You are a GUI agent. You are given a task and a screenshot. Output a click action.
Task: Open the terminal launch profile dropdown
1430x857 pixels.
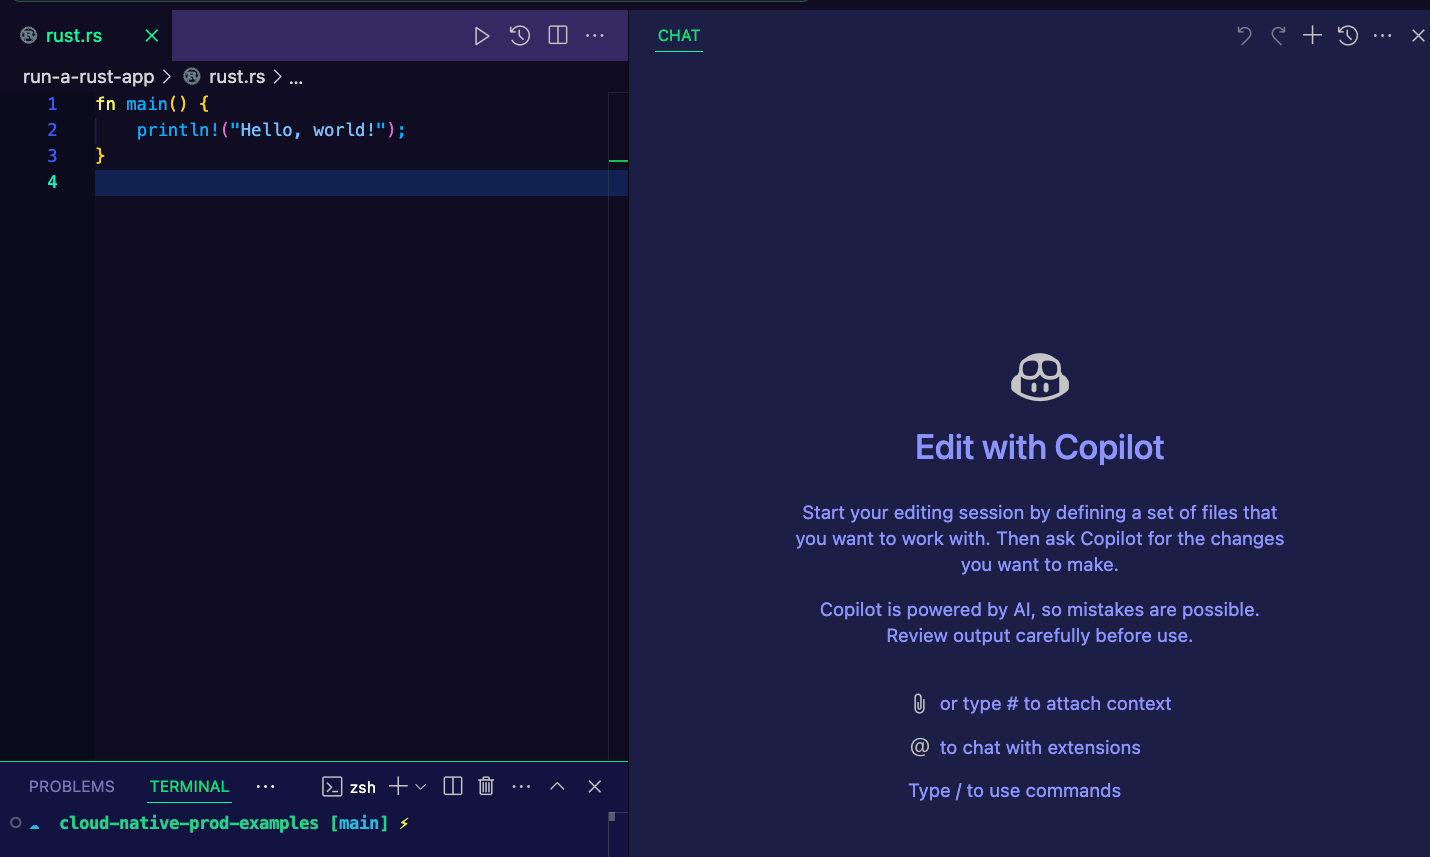pos(421,787)
